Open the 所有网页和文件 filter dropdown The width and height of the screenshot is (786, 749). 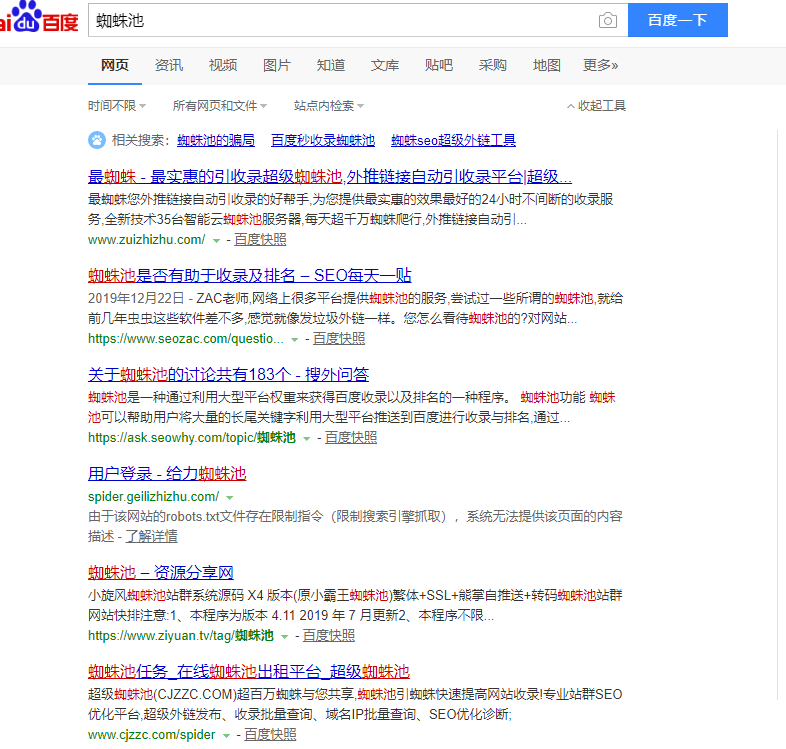[220, 106]
